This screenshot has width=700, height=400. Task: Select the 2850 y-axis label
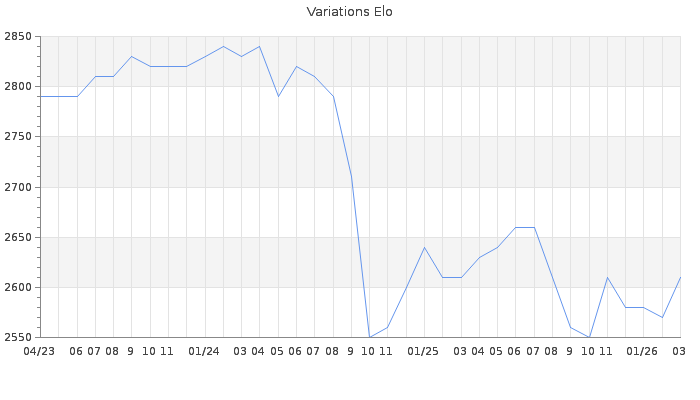click(17, 37)
